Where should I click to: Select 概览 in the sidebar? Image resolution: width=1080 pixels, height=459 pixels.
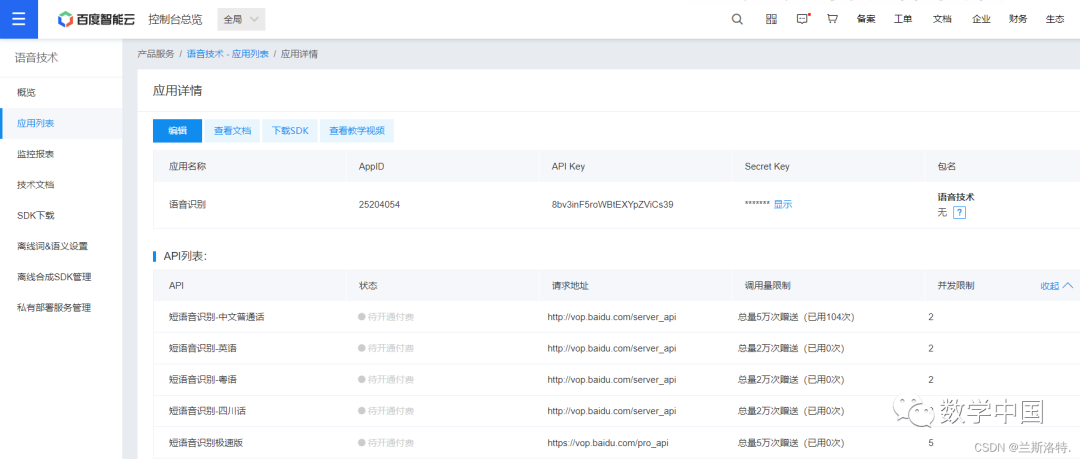coord(61,92)
